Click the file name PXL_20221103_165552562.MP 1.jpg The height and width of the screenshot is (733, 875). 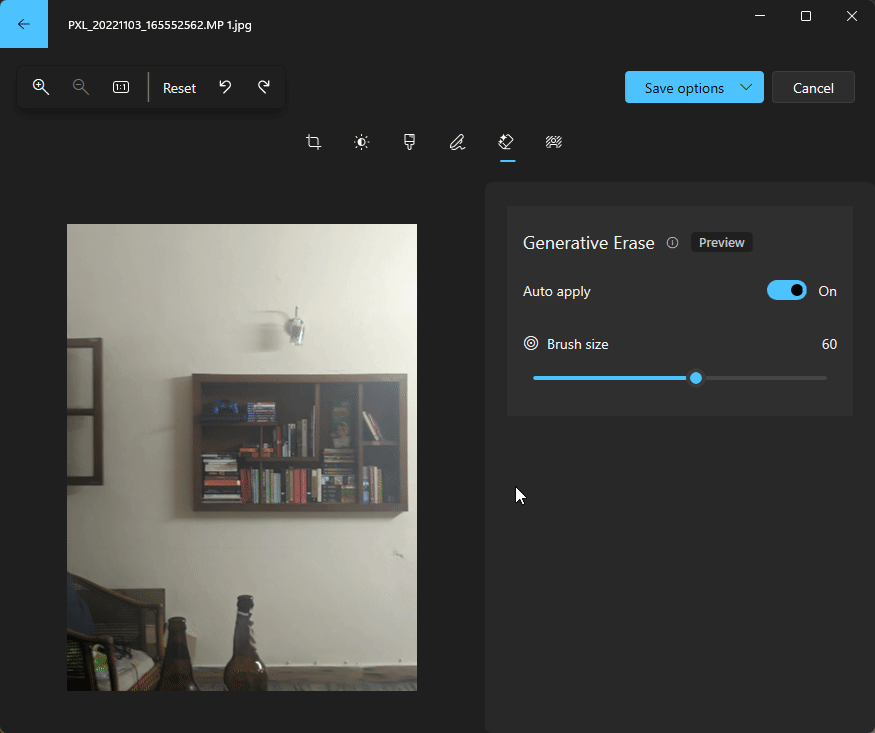[x=160, y=25]
